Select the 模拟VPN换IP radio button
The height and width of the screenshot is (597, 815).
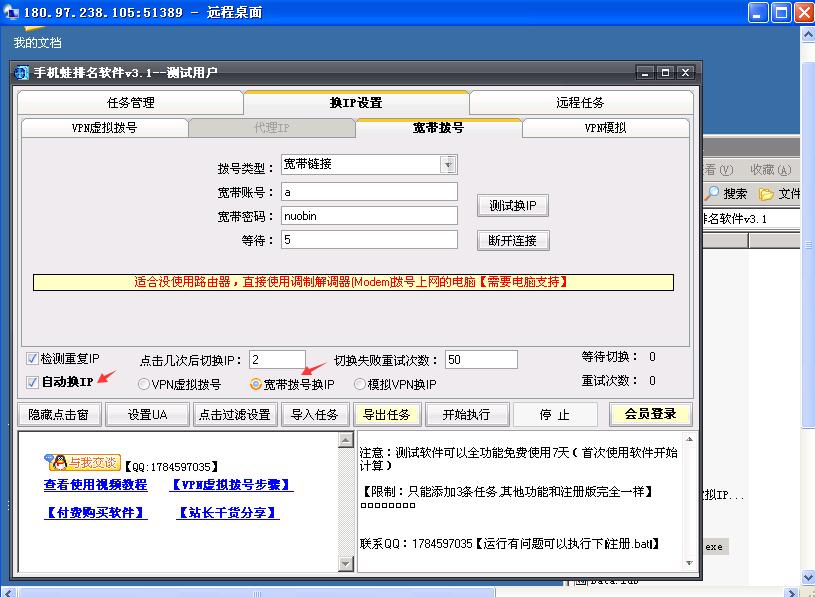click(360, 384)
